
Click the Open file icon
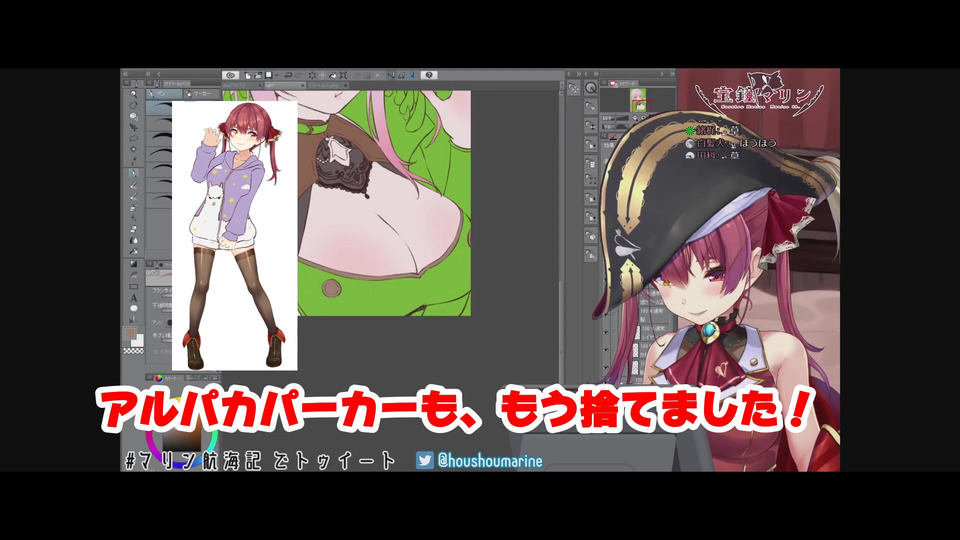[258, 75]
